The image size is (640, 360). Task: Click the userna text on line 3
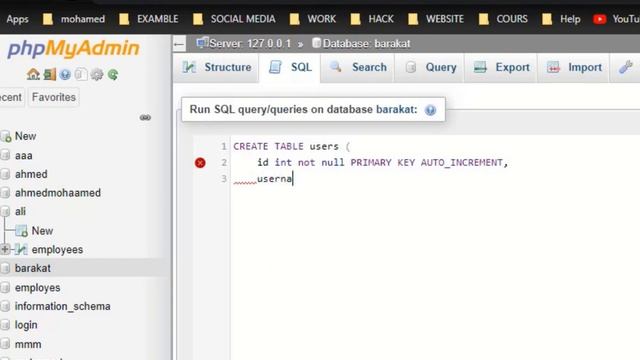click(274, 179)
